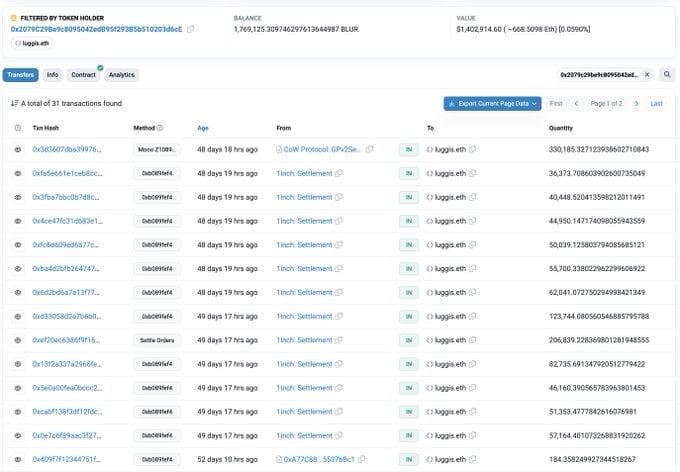Open transaction hash 0x4ce47fc31d683e1
The height and width of the screenshot is (472, 680).
(66, 221)
